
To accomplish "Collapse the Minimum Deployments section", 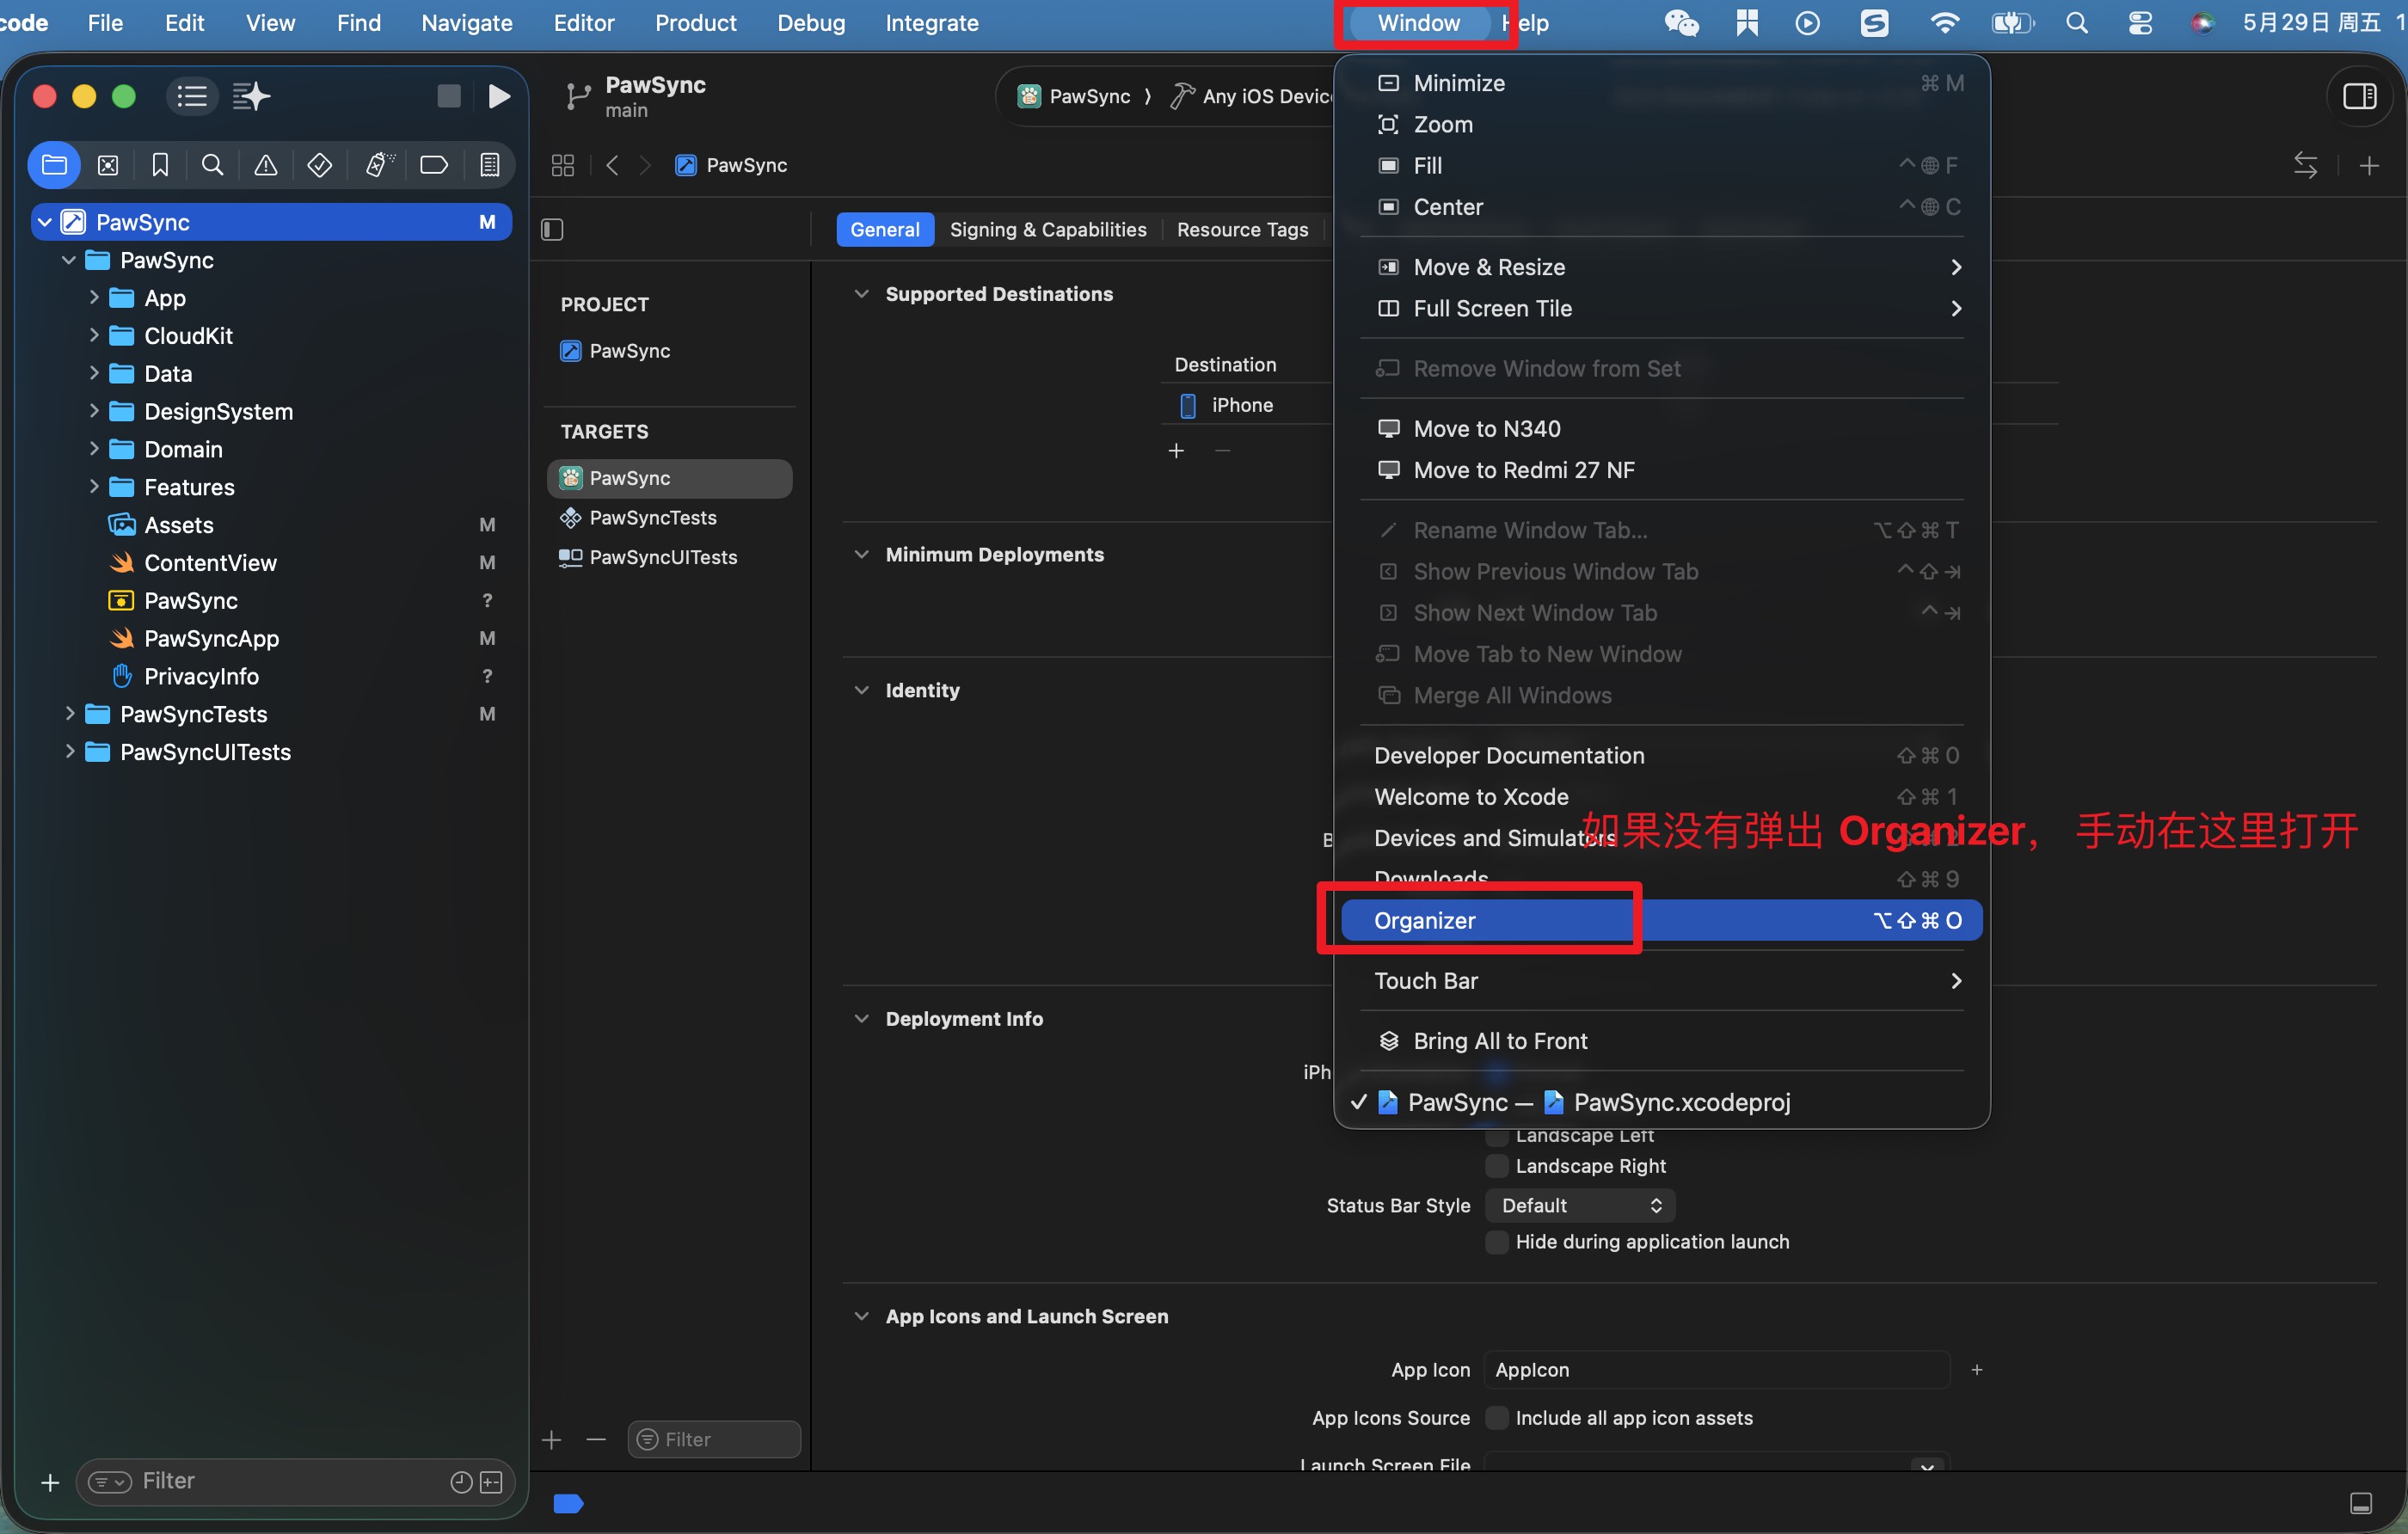I will tap(861, 555).
